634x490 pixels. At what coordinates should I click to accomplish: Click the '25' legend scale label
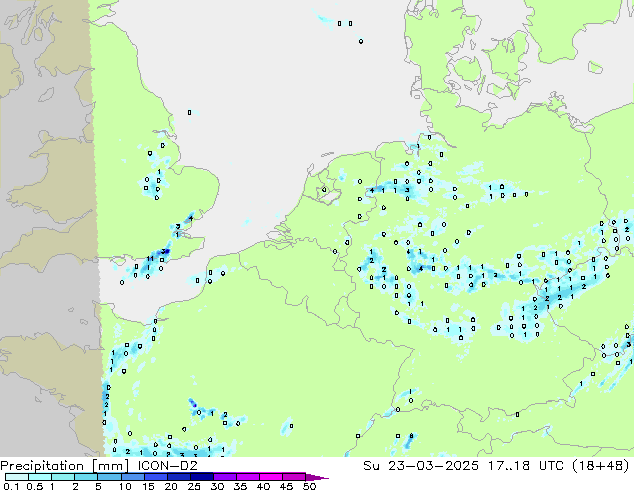(x=194, y=486)
